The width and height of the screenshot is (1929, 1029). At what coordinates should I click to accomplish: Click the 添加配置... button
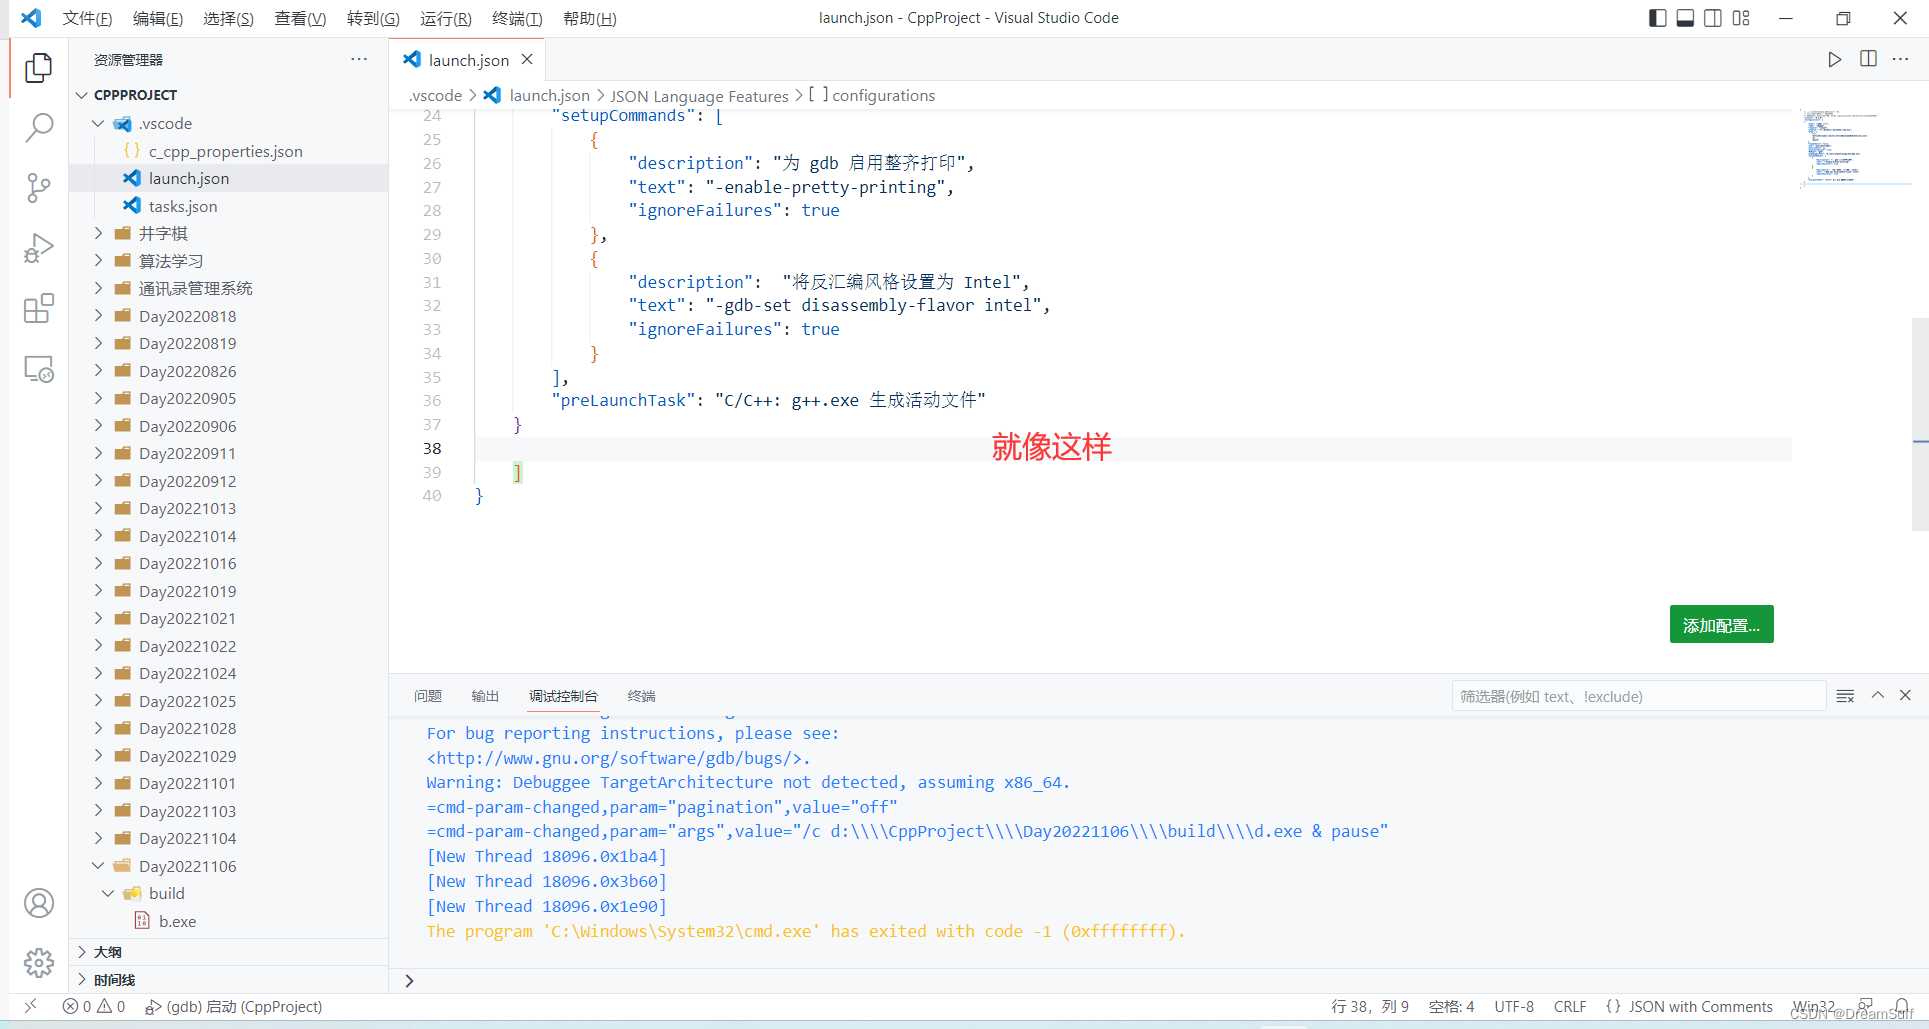pos(1721,625)
